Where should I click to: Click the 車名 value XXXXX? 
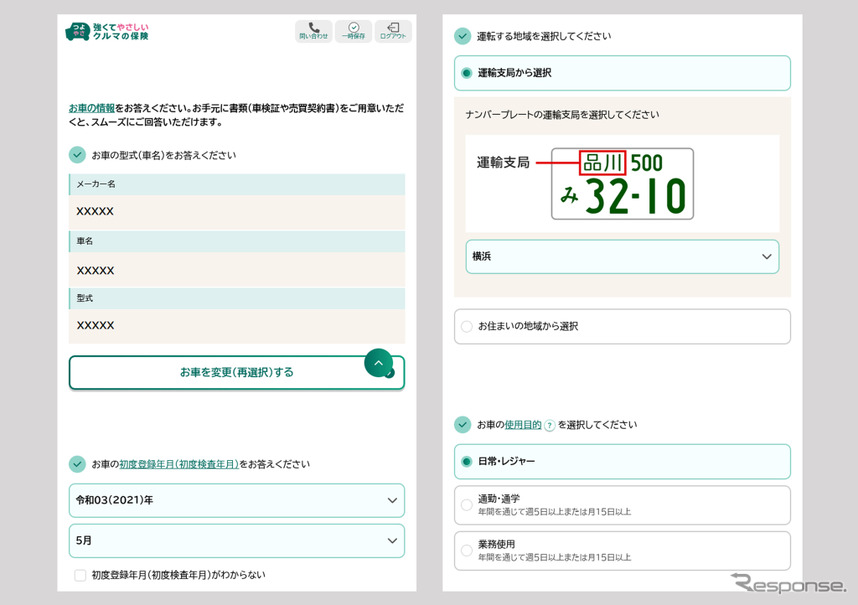pyautogui.click(x=95, y=271)
